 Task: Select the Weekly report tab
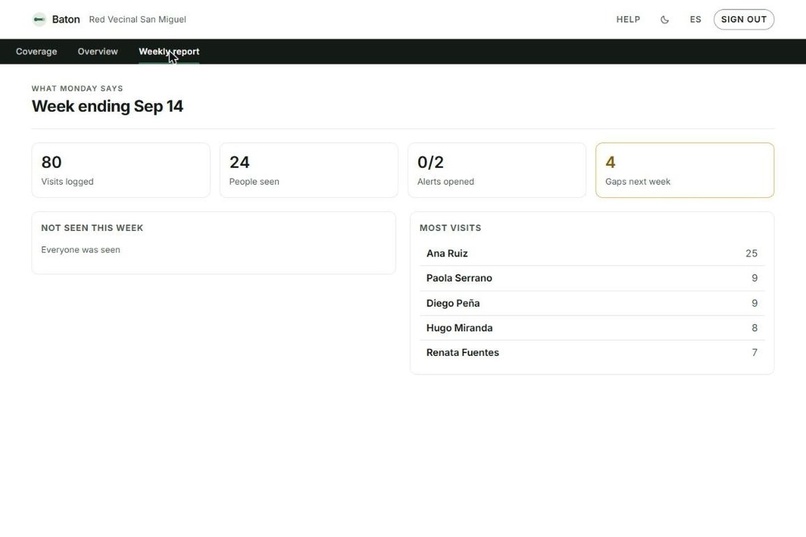pyautogui.click(x=169, y=51)
